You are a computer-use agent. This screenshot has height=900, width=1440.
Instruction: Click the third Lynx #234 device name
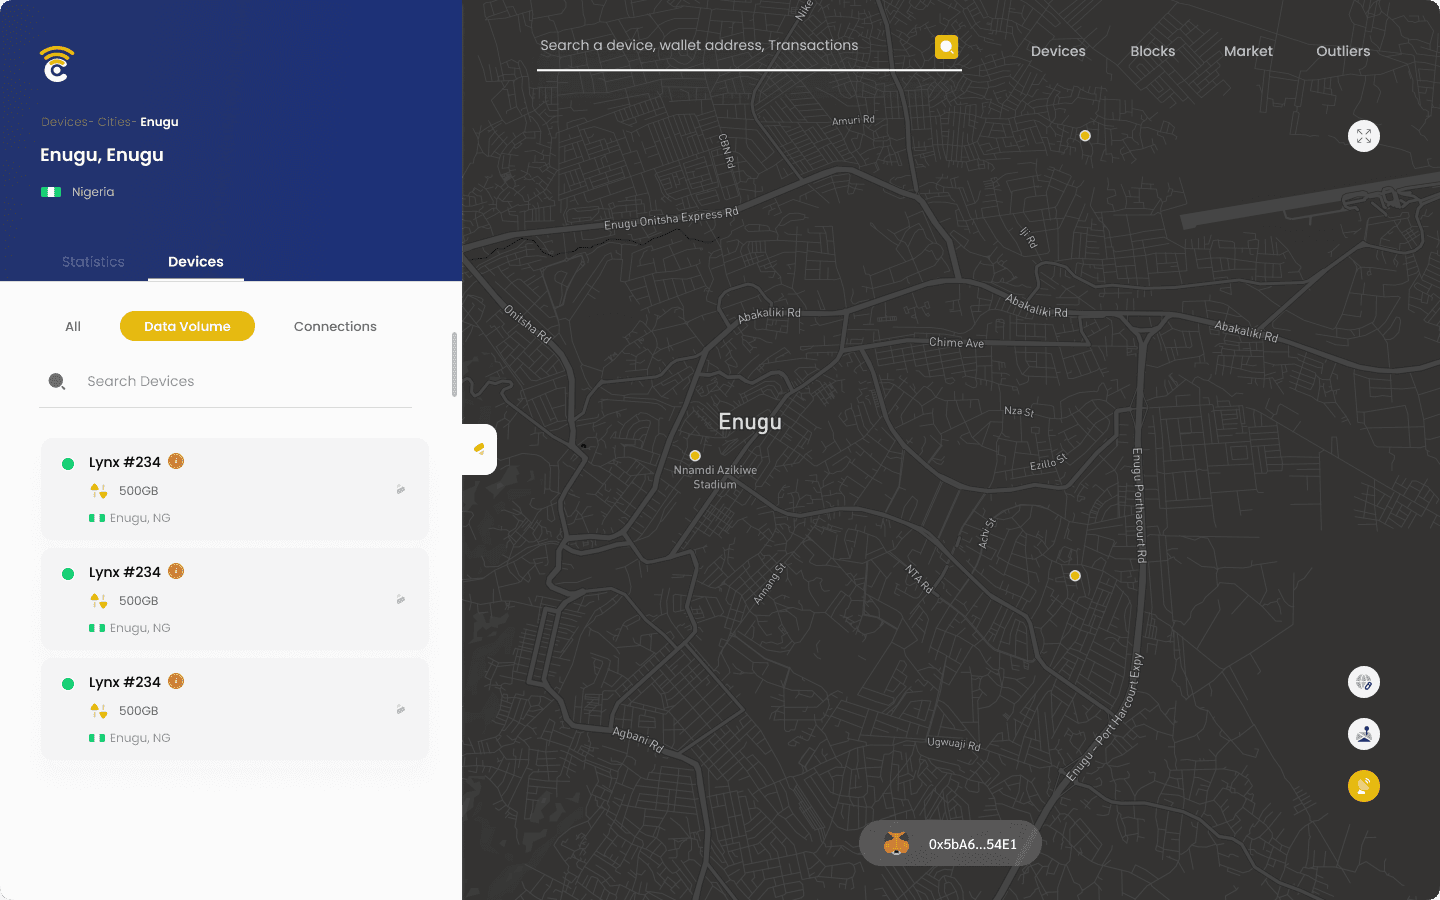point(125,682)
